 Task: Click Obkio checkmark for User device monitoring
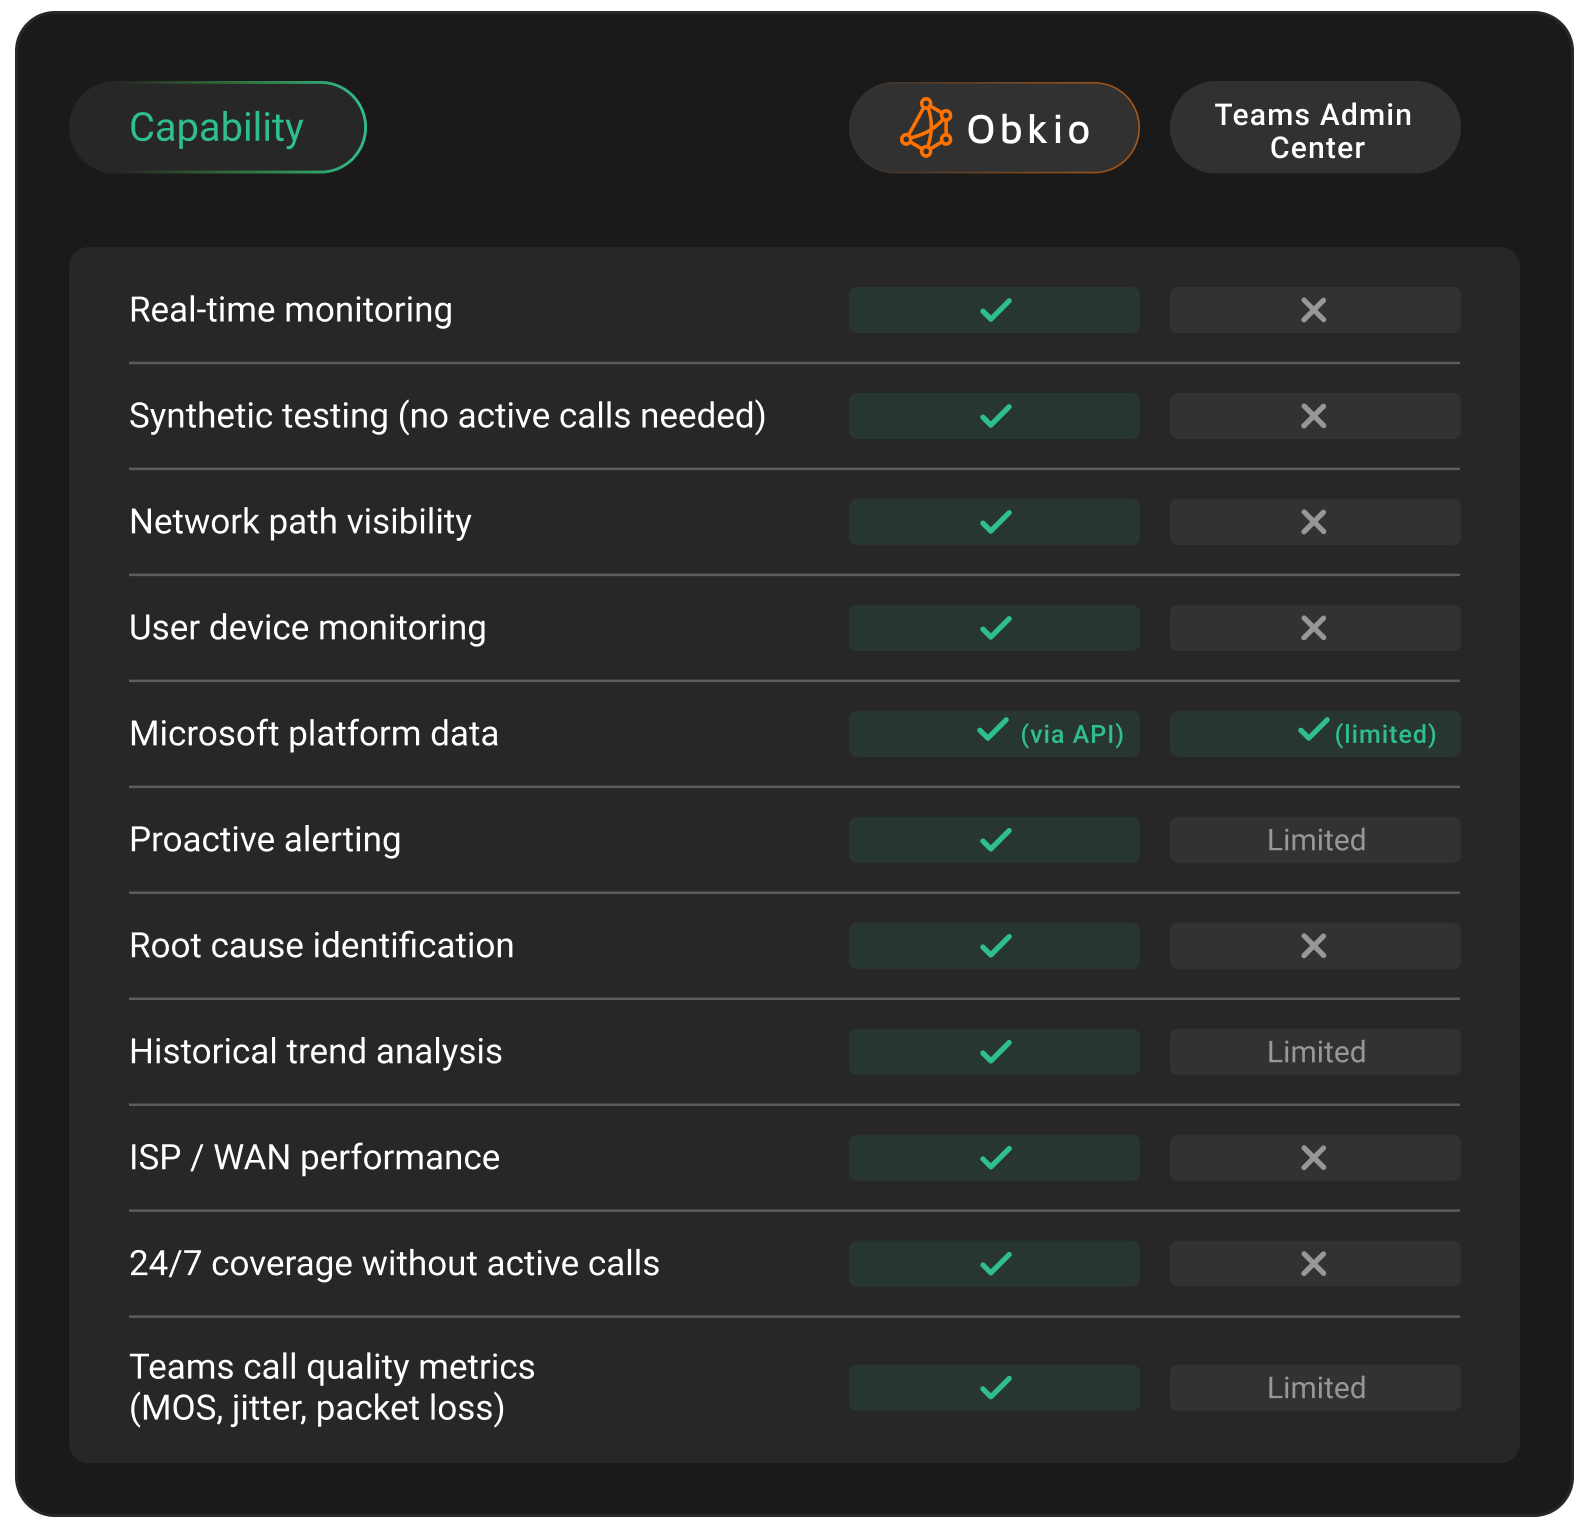[996, 628]
